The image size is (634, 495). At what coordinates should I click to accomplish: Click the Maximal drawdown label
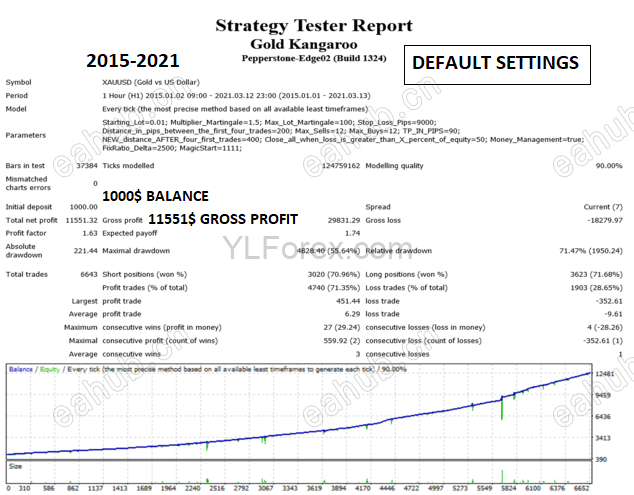136,251
